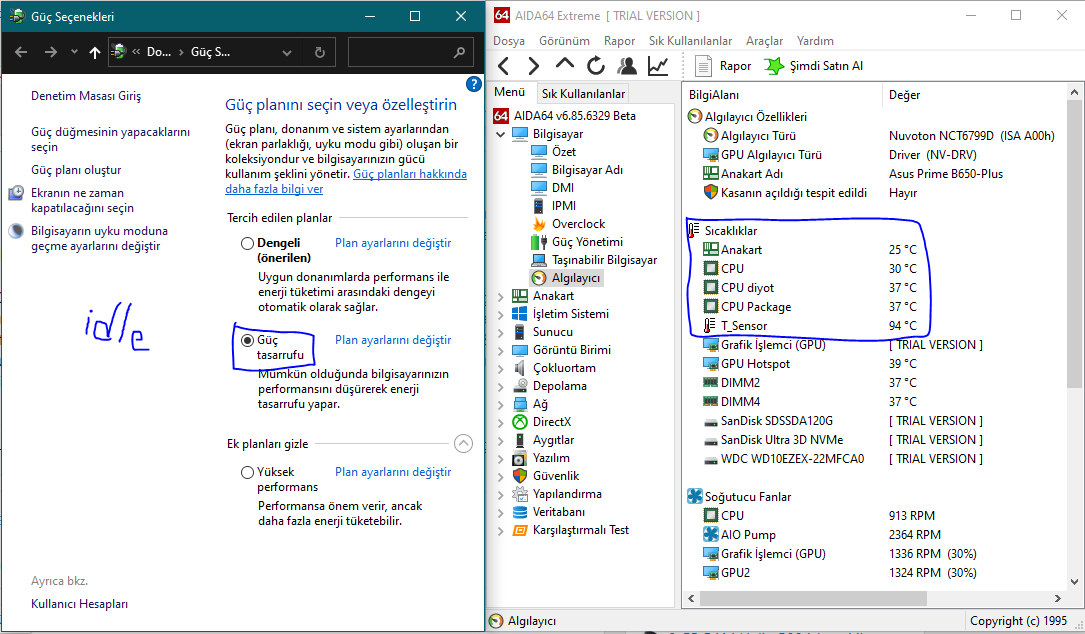The width and height of the screenshot is (1085, 634).
Task: Expand the Anakart tree node
Action: pos(500,296)
